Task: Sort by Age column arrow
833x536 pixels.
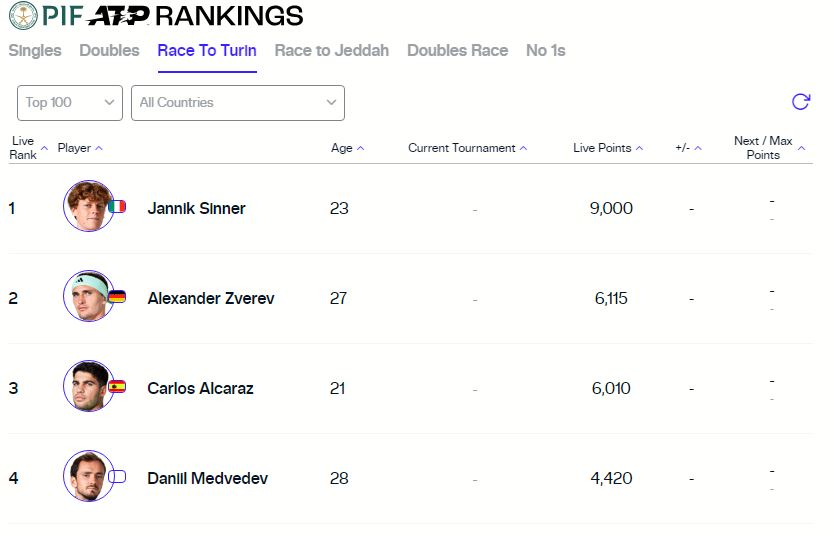Action: [360, 148]
